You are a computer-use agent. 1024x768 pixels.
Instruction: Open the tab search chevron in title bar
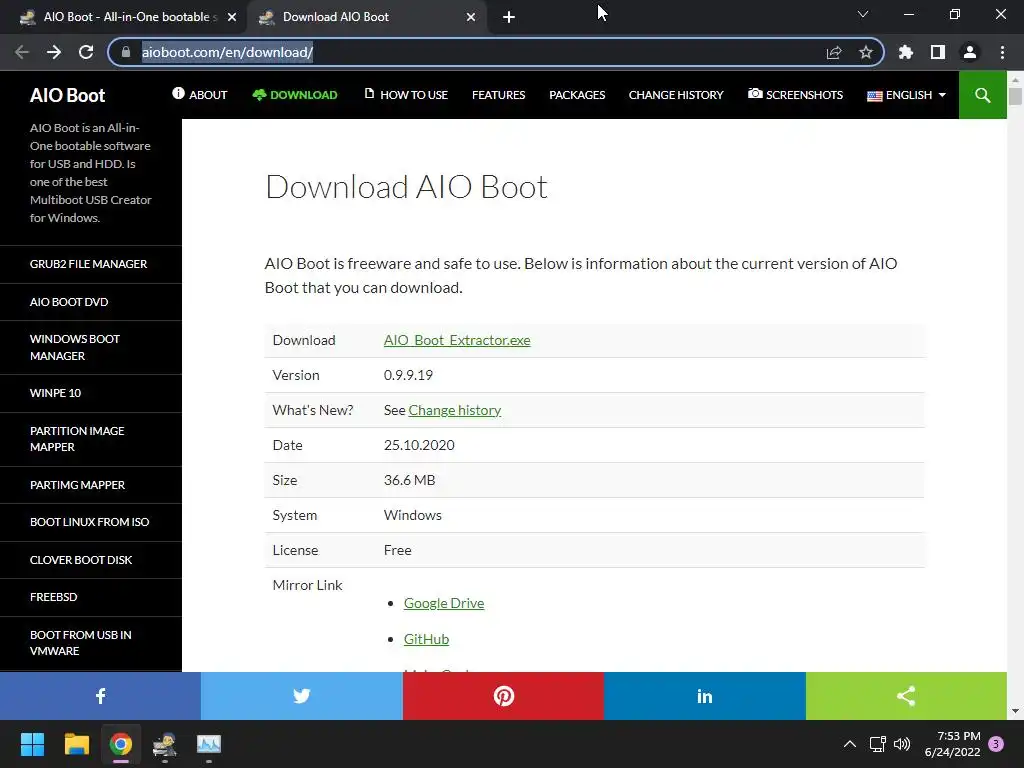863,14
